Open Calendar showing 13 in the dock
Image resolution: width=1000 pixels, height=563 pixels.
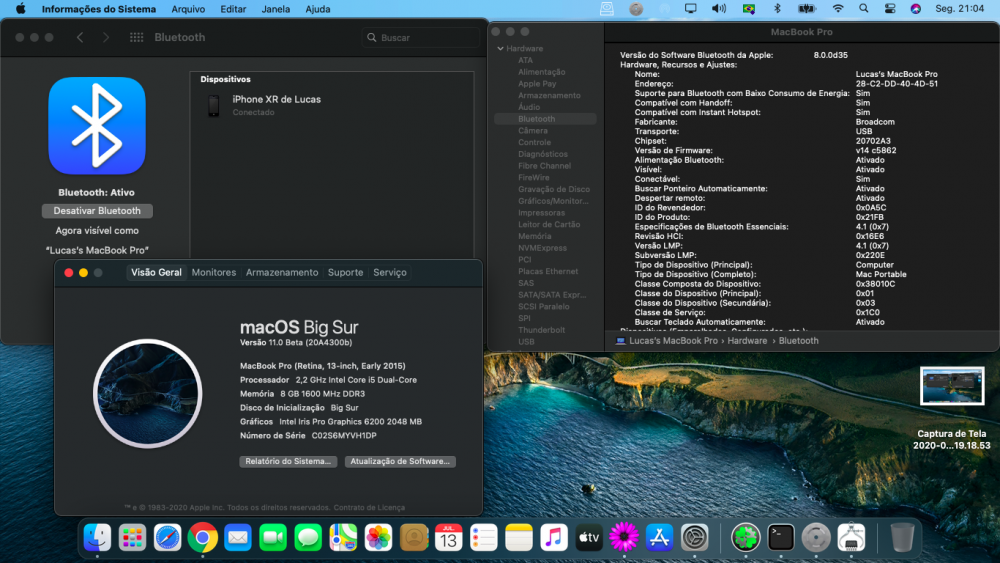(448, 538)
